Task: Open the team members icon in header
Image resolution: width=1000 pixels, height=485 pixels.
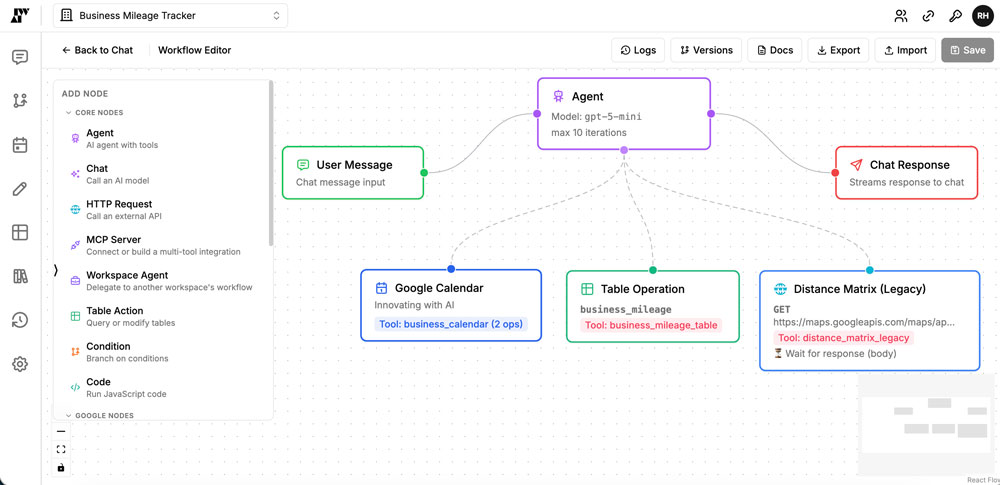Action: (x=901, y=16)
